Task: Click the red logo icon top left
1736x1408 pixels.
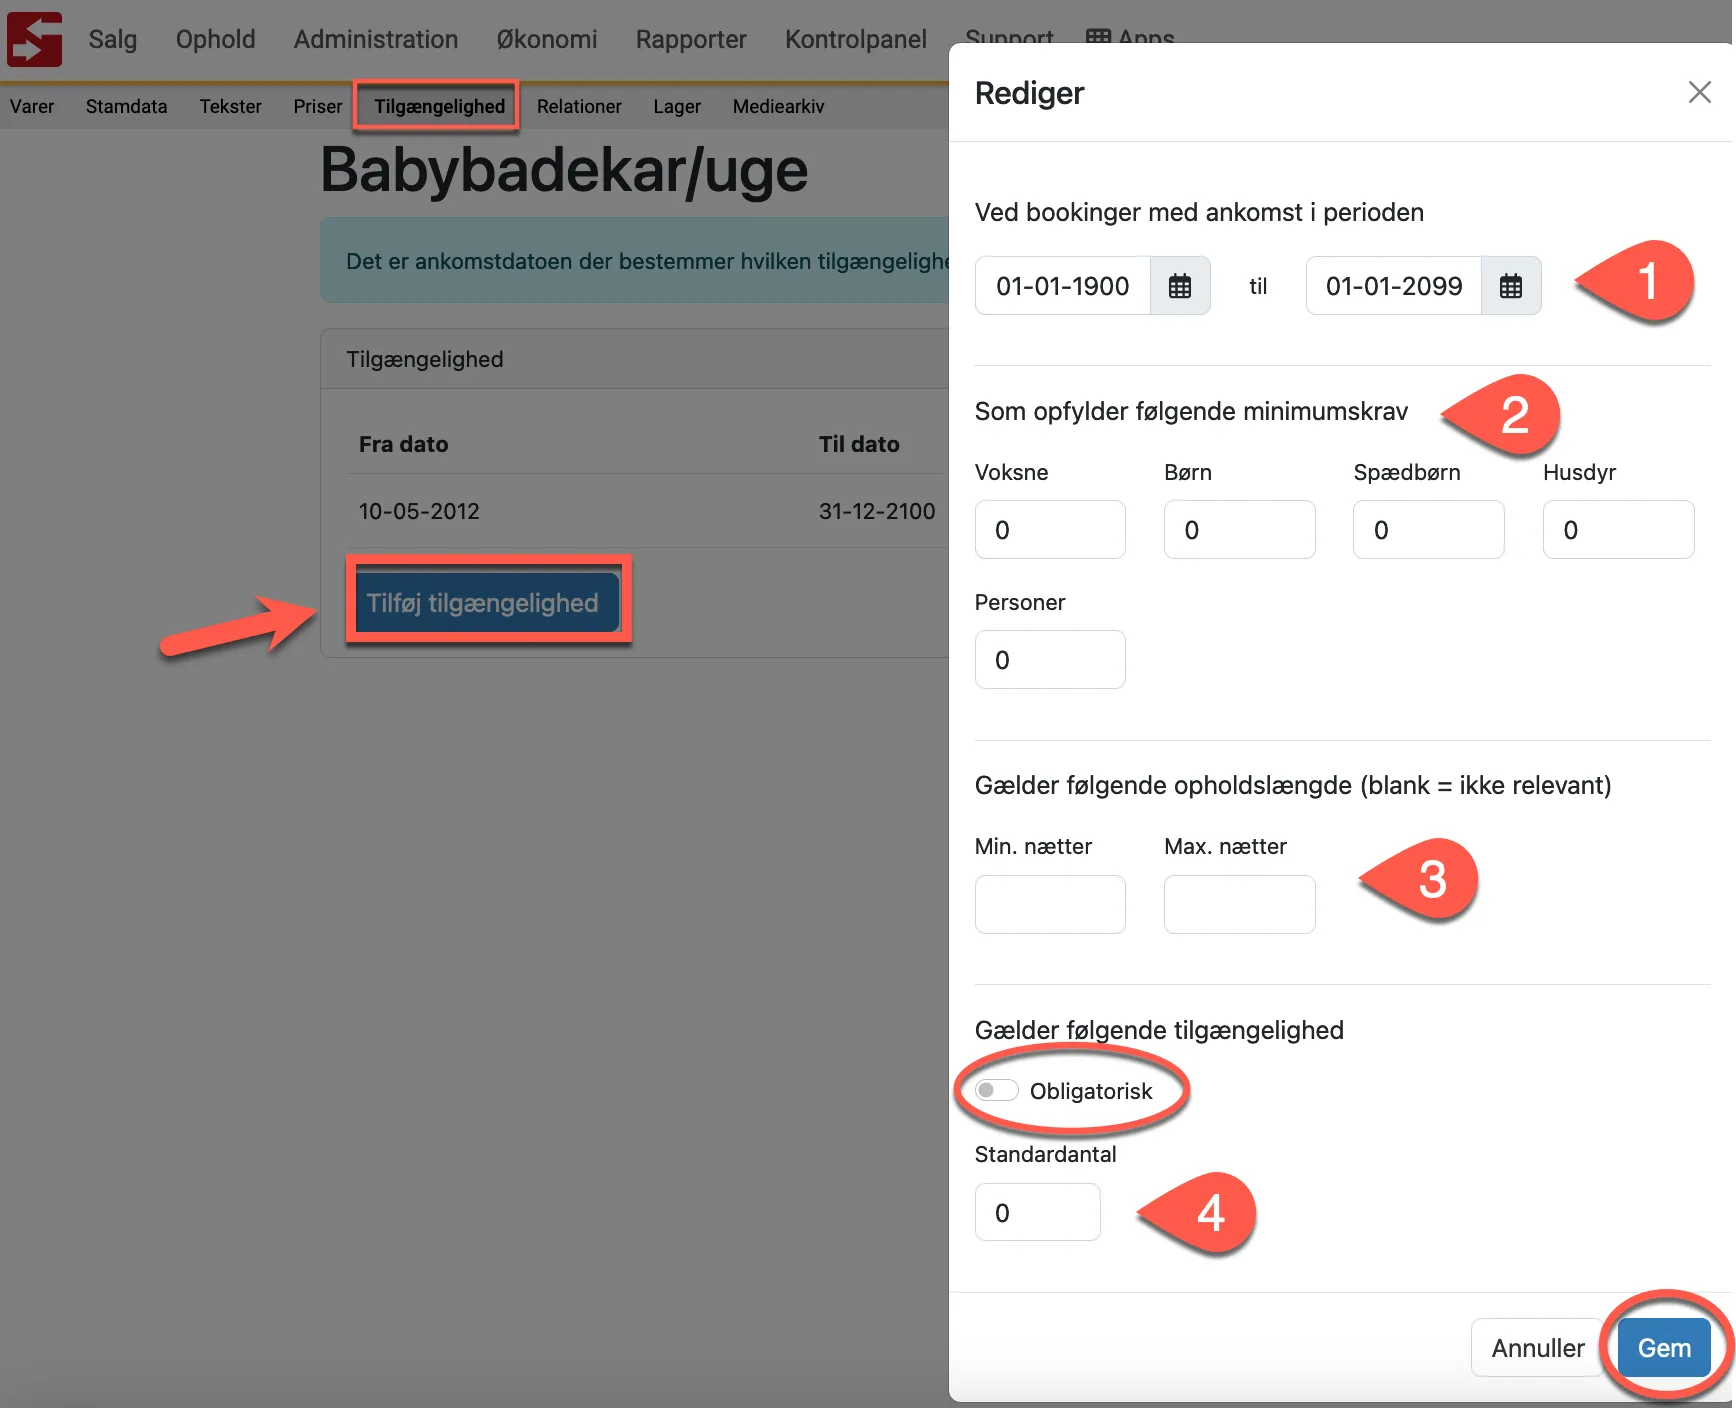Action: click(33, 38)
